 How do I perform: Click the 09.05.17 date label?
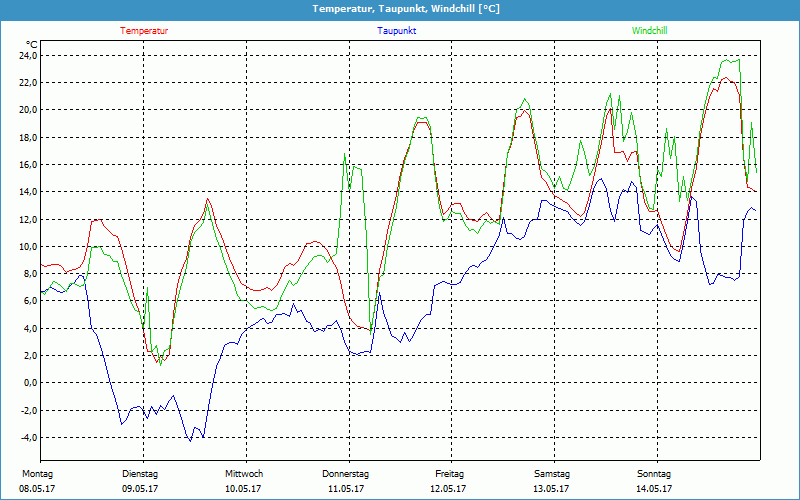tap(140, 489)
